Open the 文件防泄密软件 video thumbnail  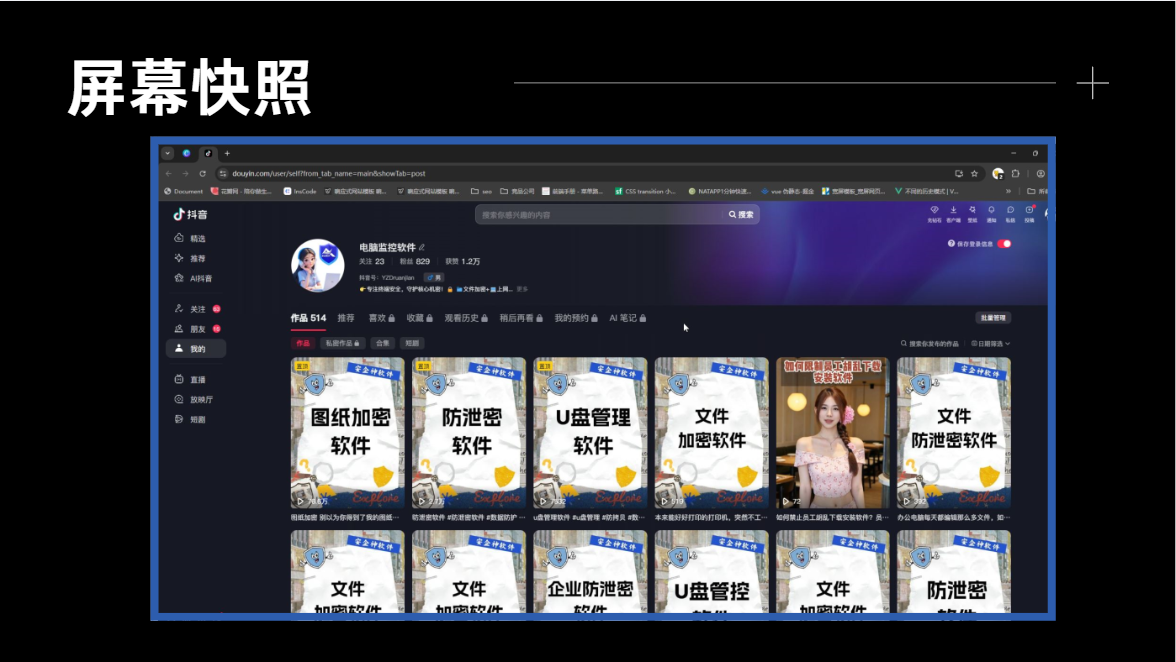(954, 433)
